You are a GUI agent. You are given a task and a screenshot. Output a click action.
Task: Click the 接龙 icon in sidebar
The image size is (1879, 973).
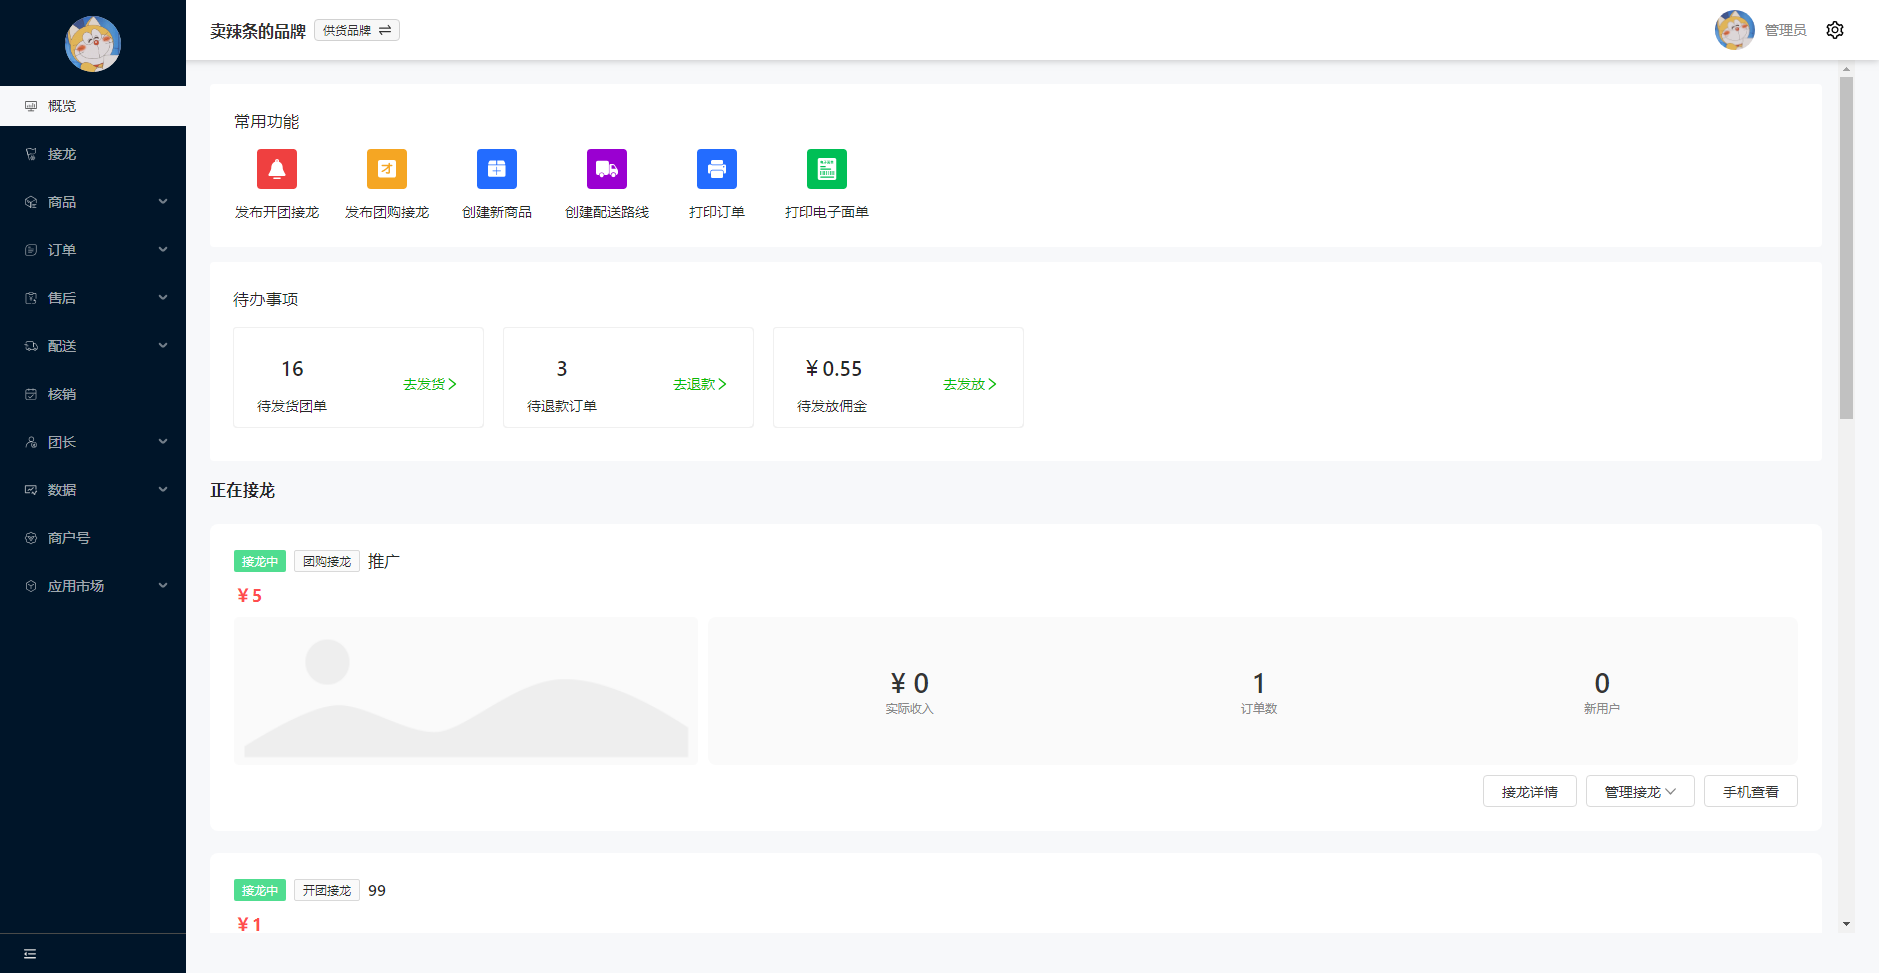tap(31, 154)
